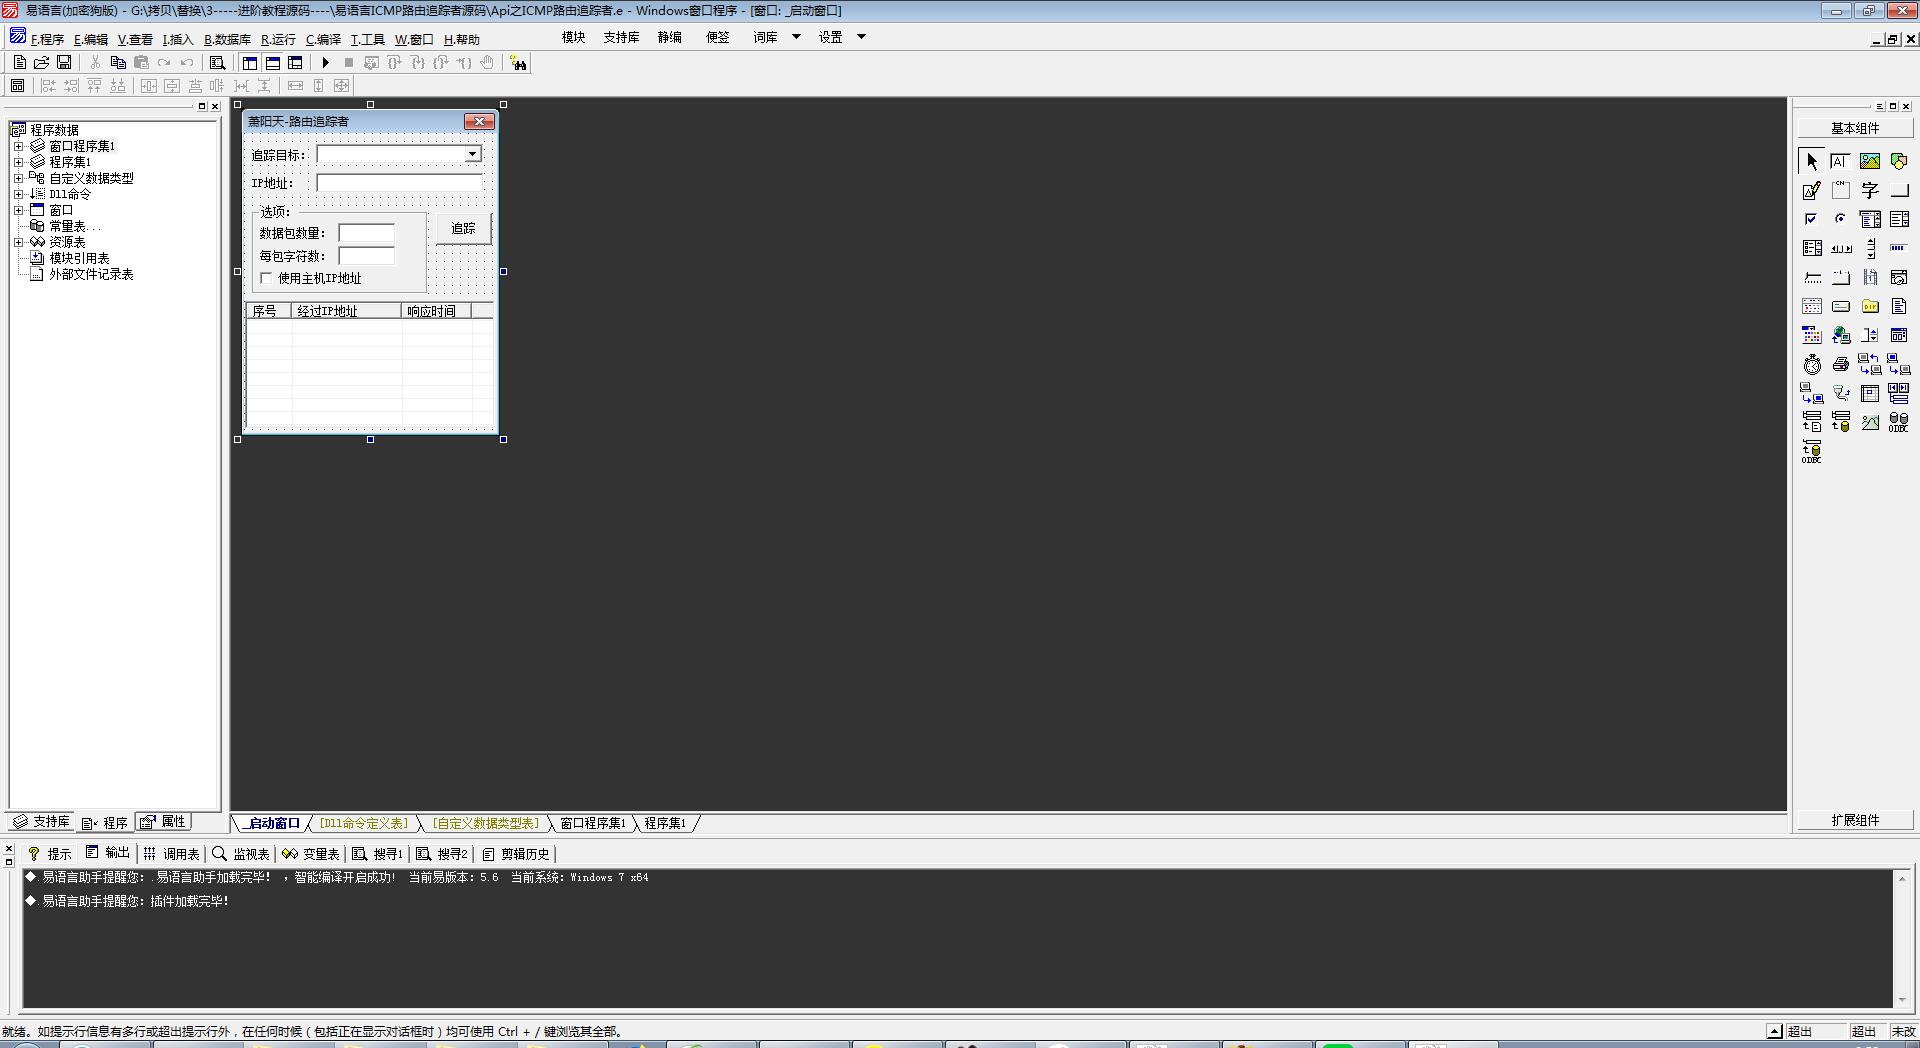Open the 设置 dropdown arrow
The image size is (1920, 1048).
[x=861, y=37]
